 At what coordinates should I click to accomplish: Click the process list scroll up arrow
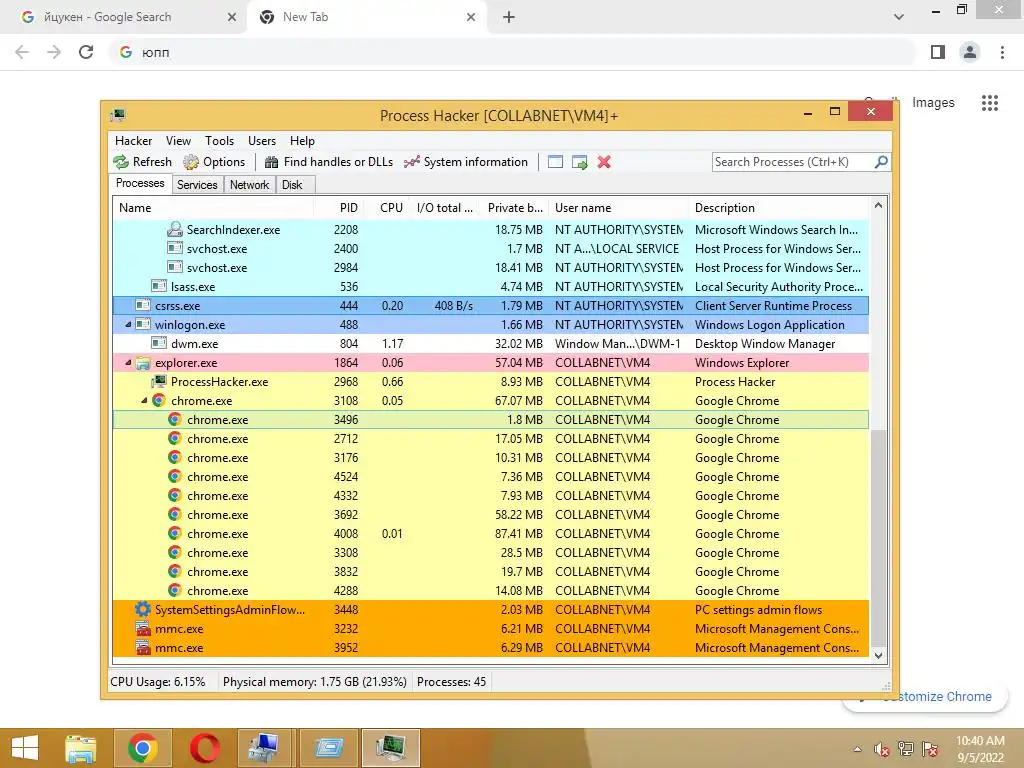point(878,206)
